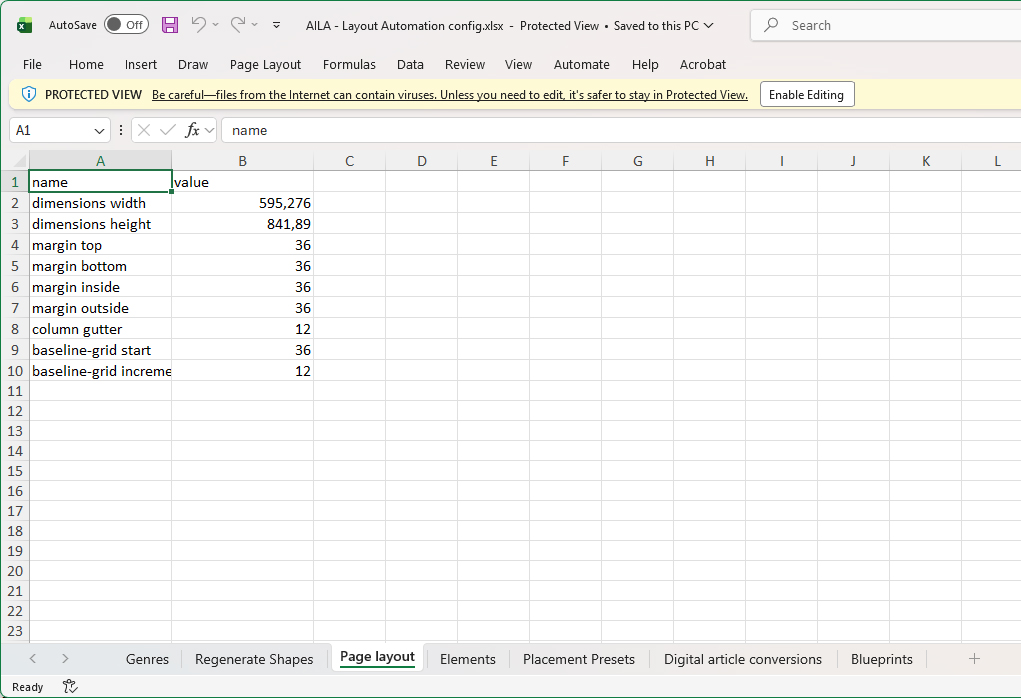Click the Search box in title bar
The height and width of the screenshot is (698, 1021).
pos(886,25)
